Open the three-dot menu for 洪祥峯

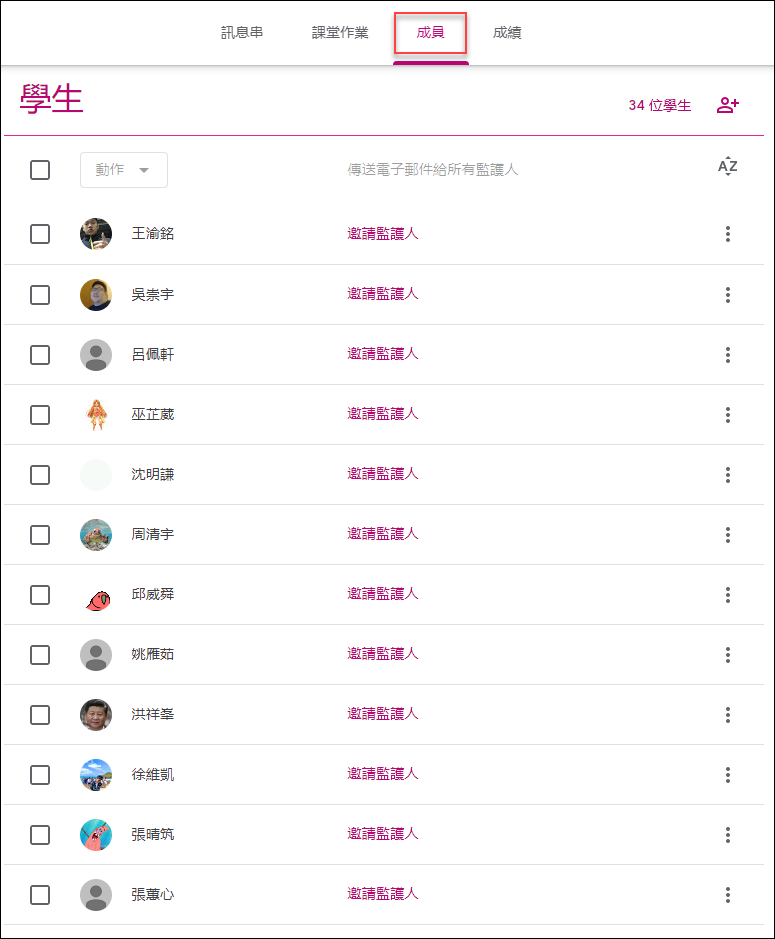728,714
